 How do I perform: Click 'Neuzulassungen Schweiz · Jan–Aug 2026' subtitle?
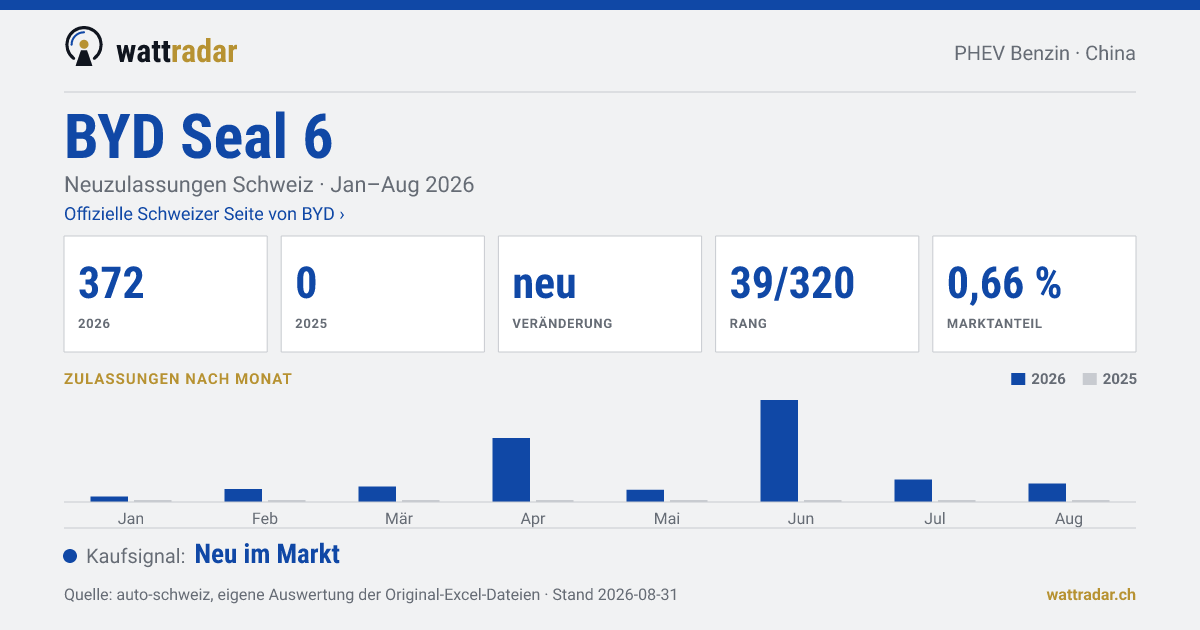tap(269, 185)
